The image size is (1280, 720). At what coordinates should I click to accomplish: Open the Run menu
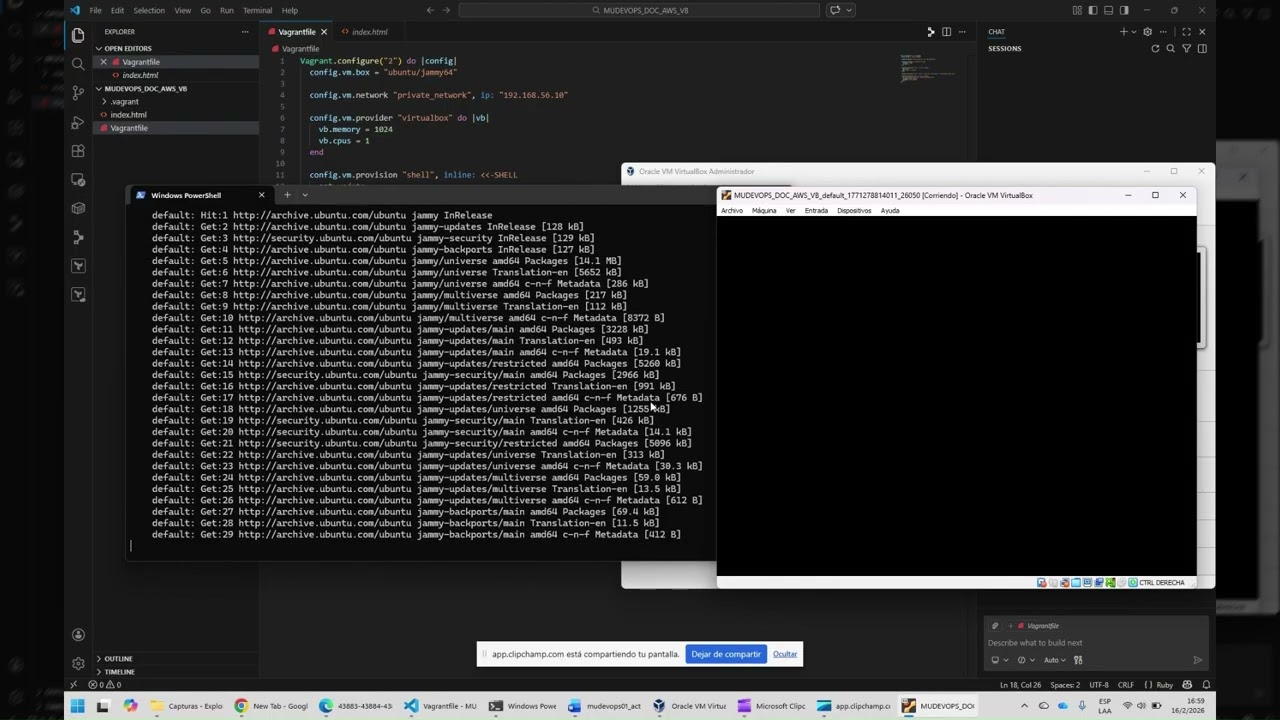[x=227, y=10]
